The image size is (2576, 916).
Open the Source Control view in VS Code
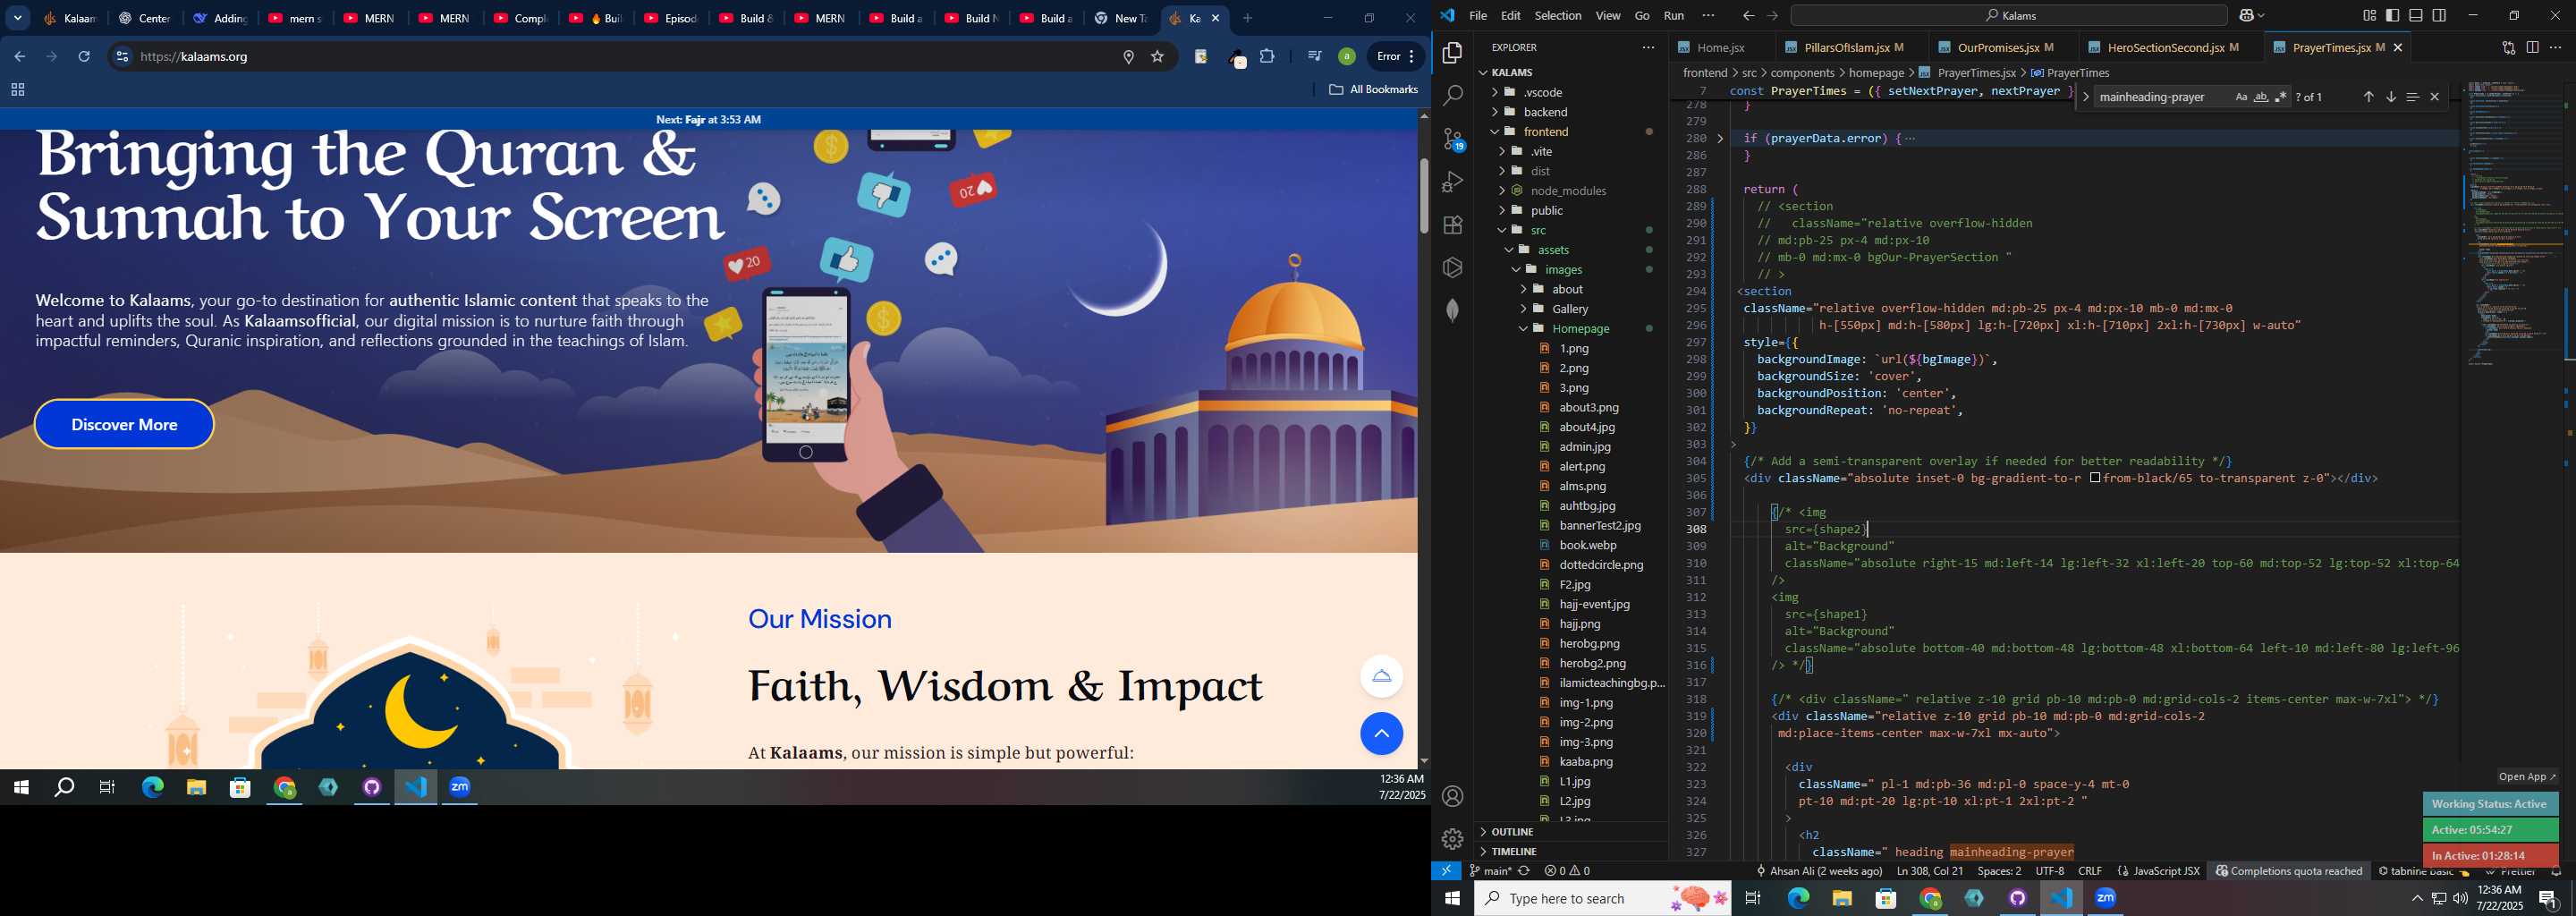click(1452, 139)
